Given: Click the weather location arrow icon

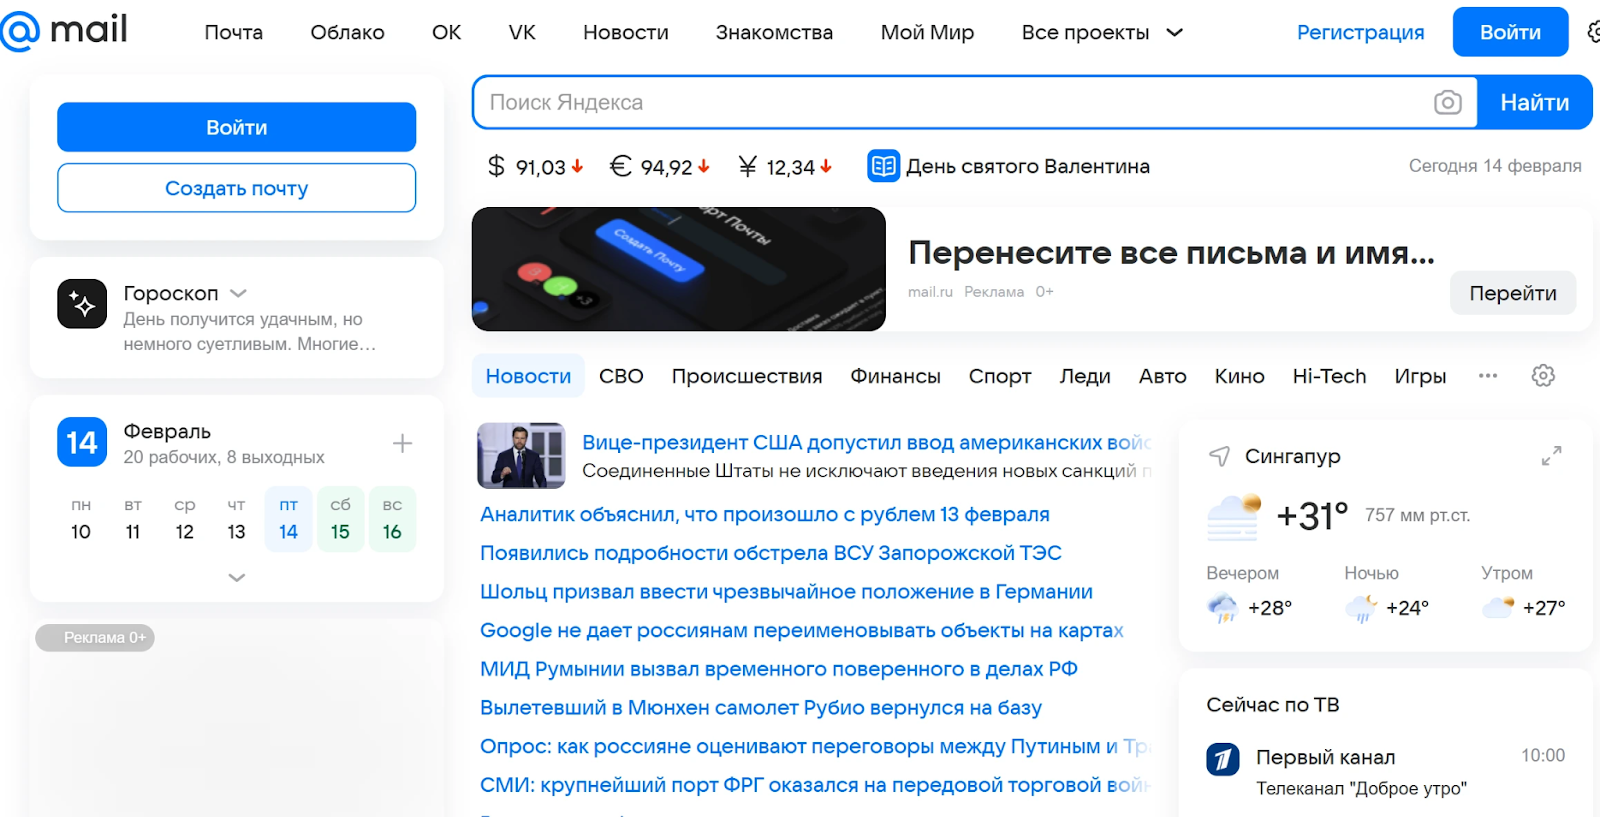Looking at the screenshot, I should 1219,456.
